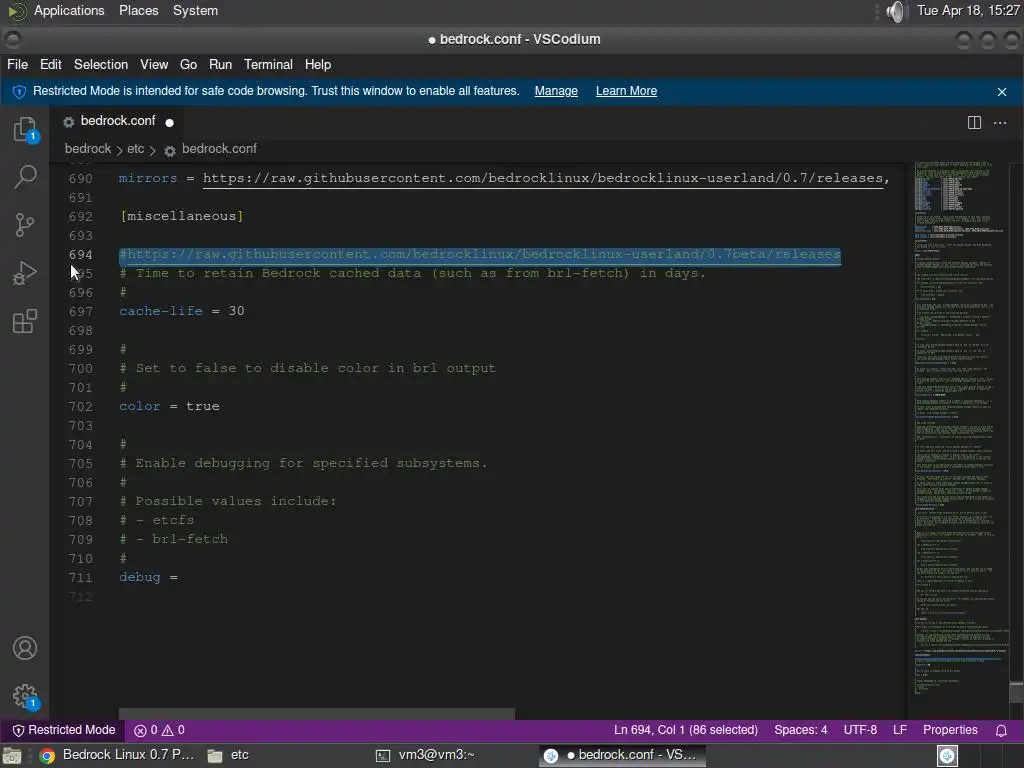Click the errors and warnings counter
The height and width of the screenshot is (768, 1024).
tap(159, 730)
